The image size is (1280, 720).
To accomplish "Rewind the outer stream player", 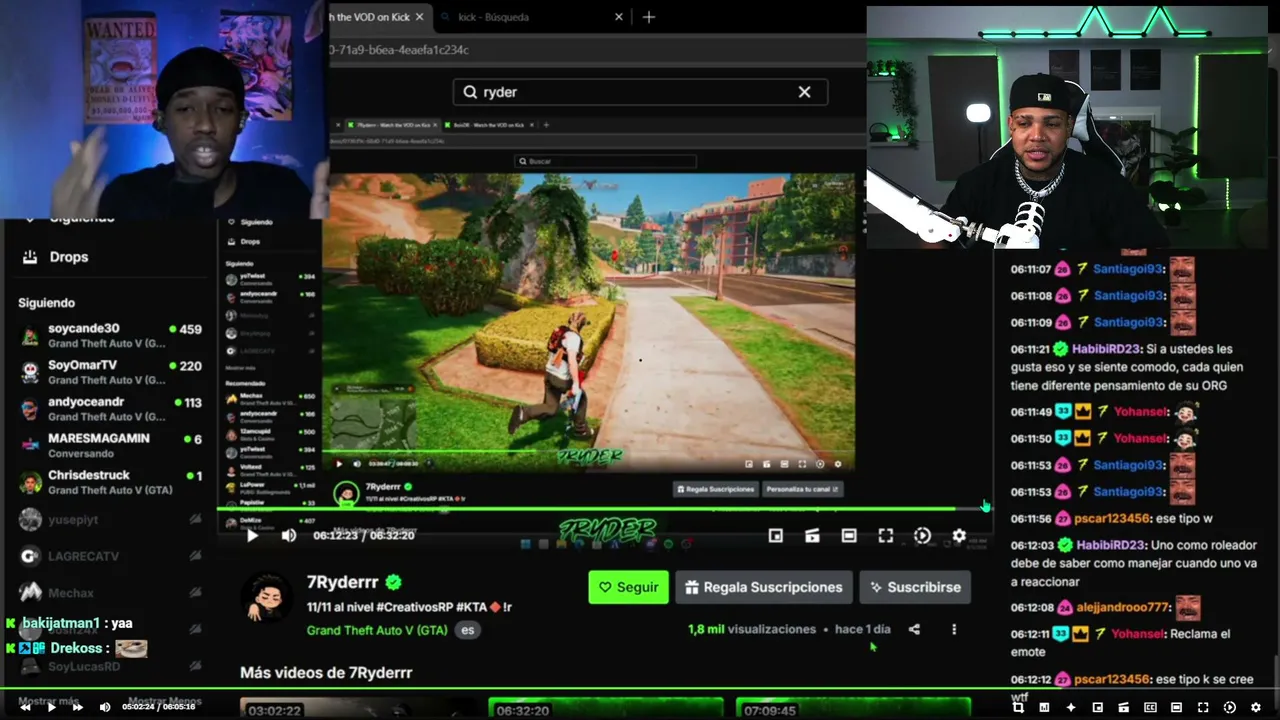I will (26, 707).
